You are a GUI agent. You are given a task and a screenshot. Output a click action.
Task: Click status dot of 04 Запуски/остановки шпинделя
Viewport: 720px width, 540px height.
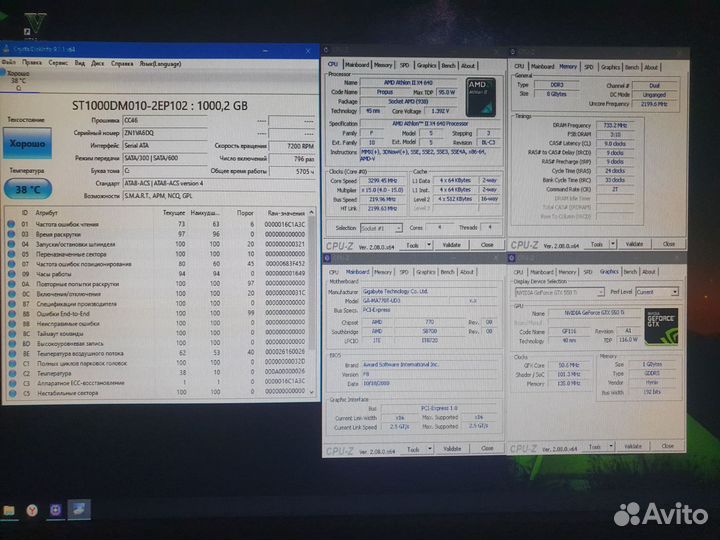(x=11, y=244)
